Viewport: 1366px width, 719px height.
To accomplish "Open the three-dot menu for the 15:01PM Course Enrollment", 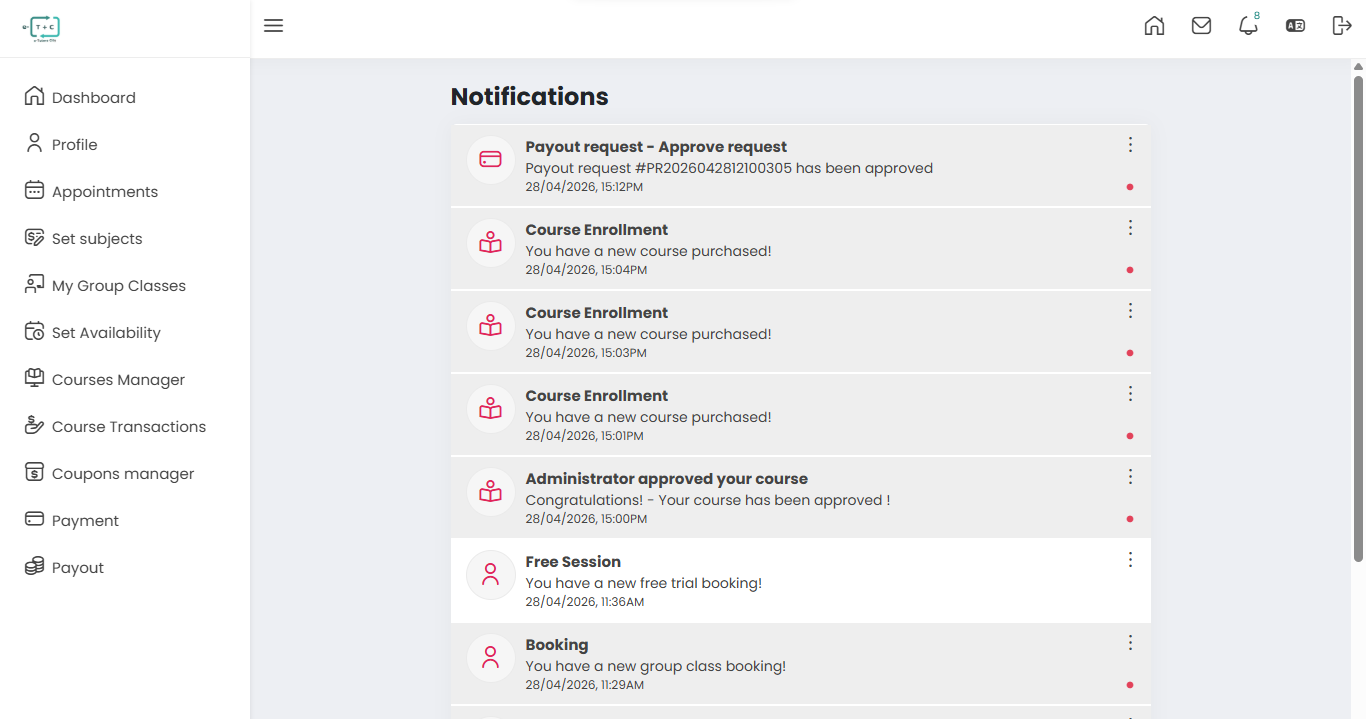I will [1130, 394].
